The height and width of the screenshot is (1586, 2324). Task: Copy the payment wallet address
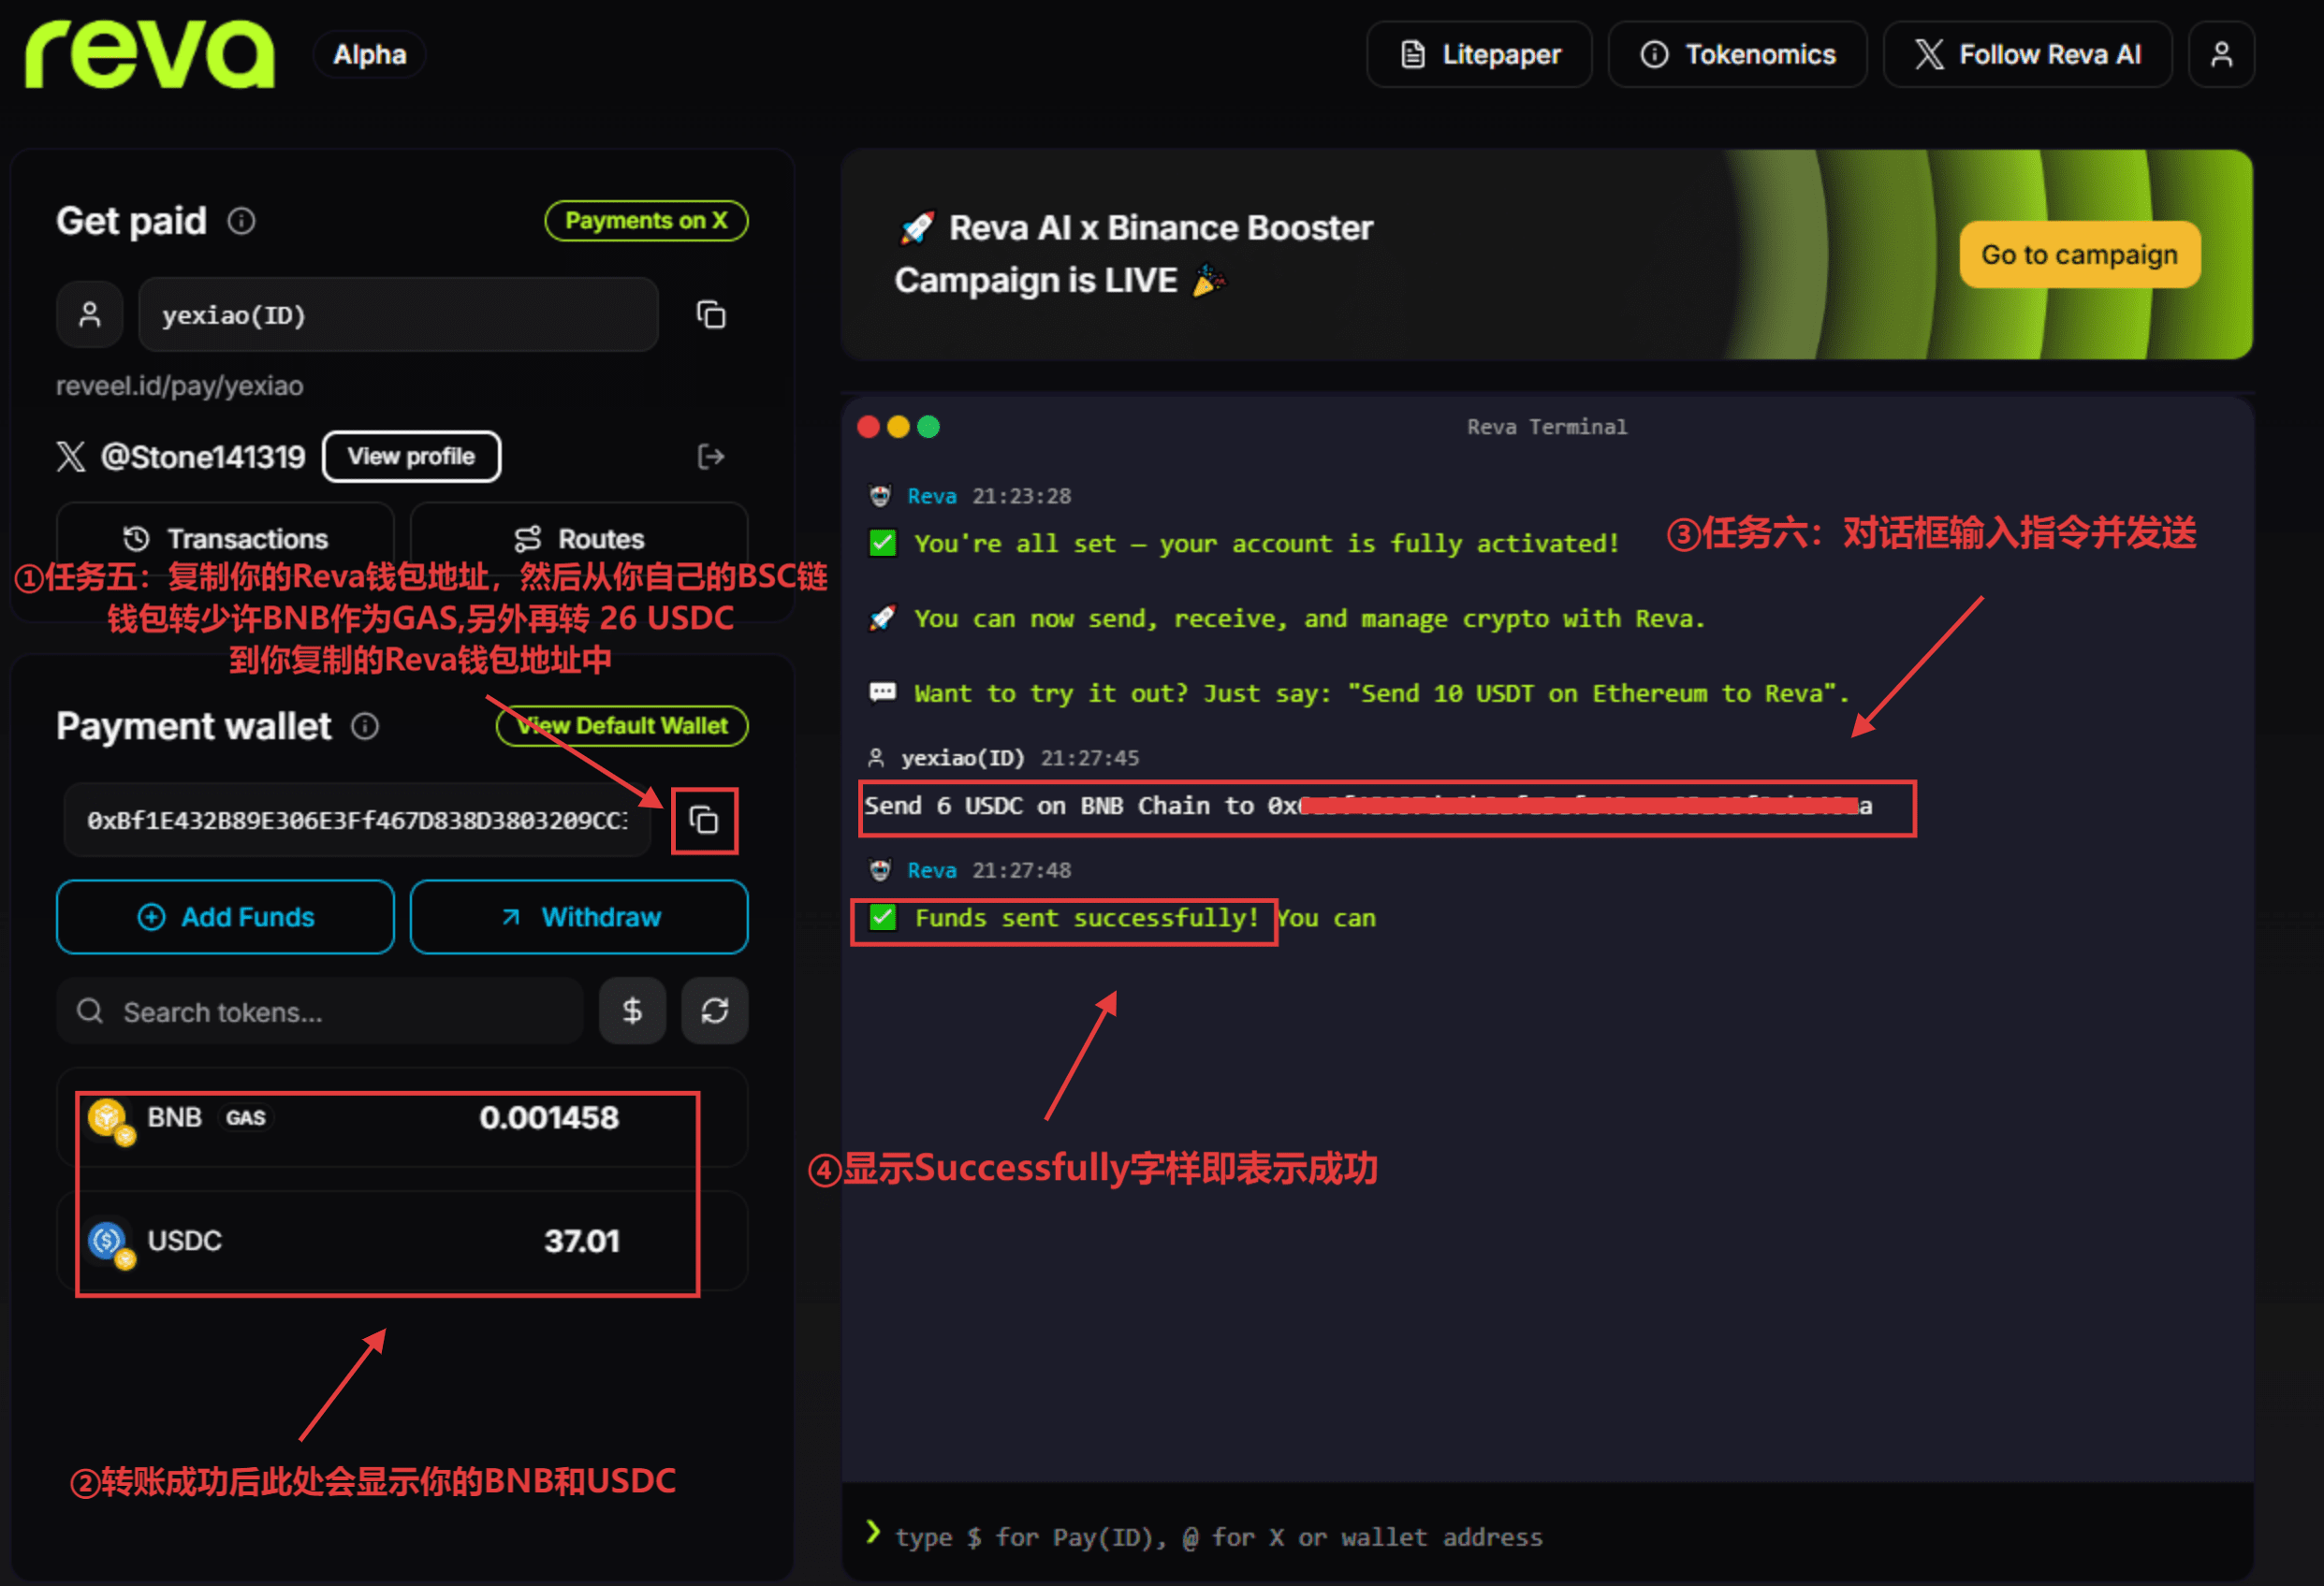(x=704, y=820)
